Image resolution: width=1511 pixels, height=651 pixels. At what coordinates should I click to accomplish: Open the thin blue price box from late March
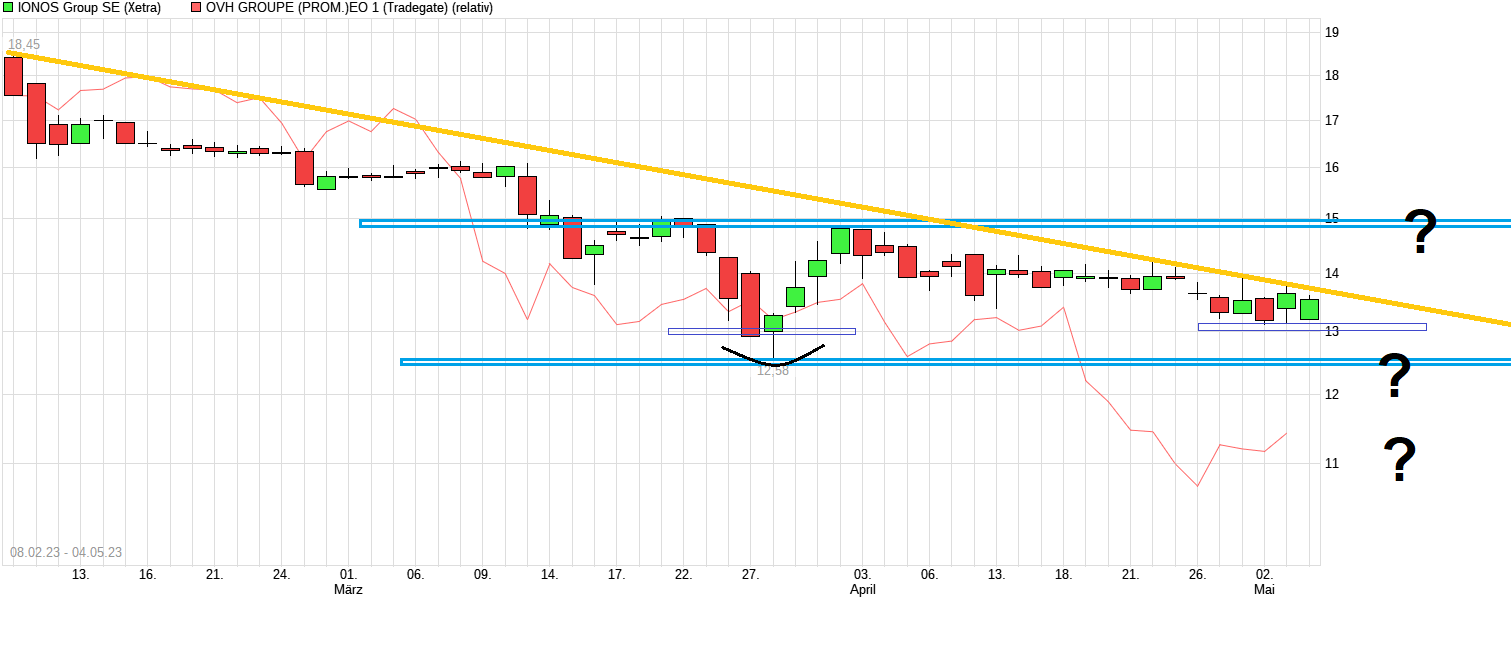(x=760, y=330)
